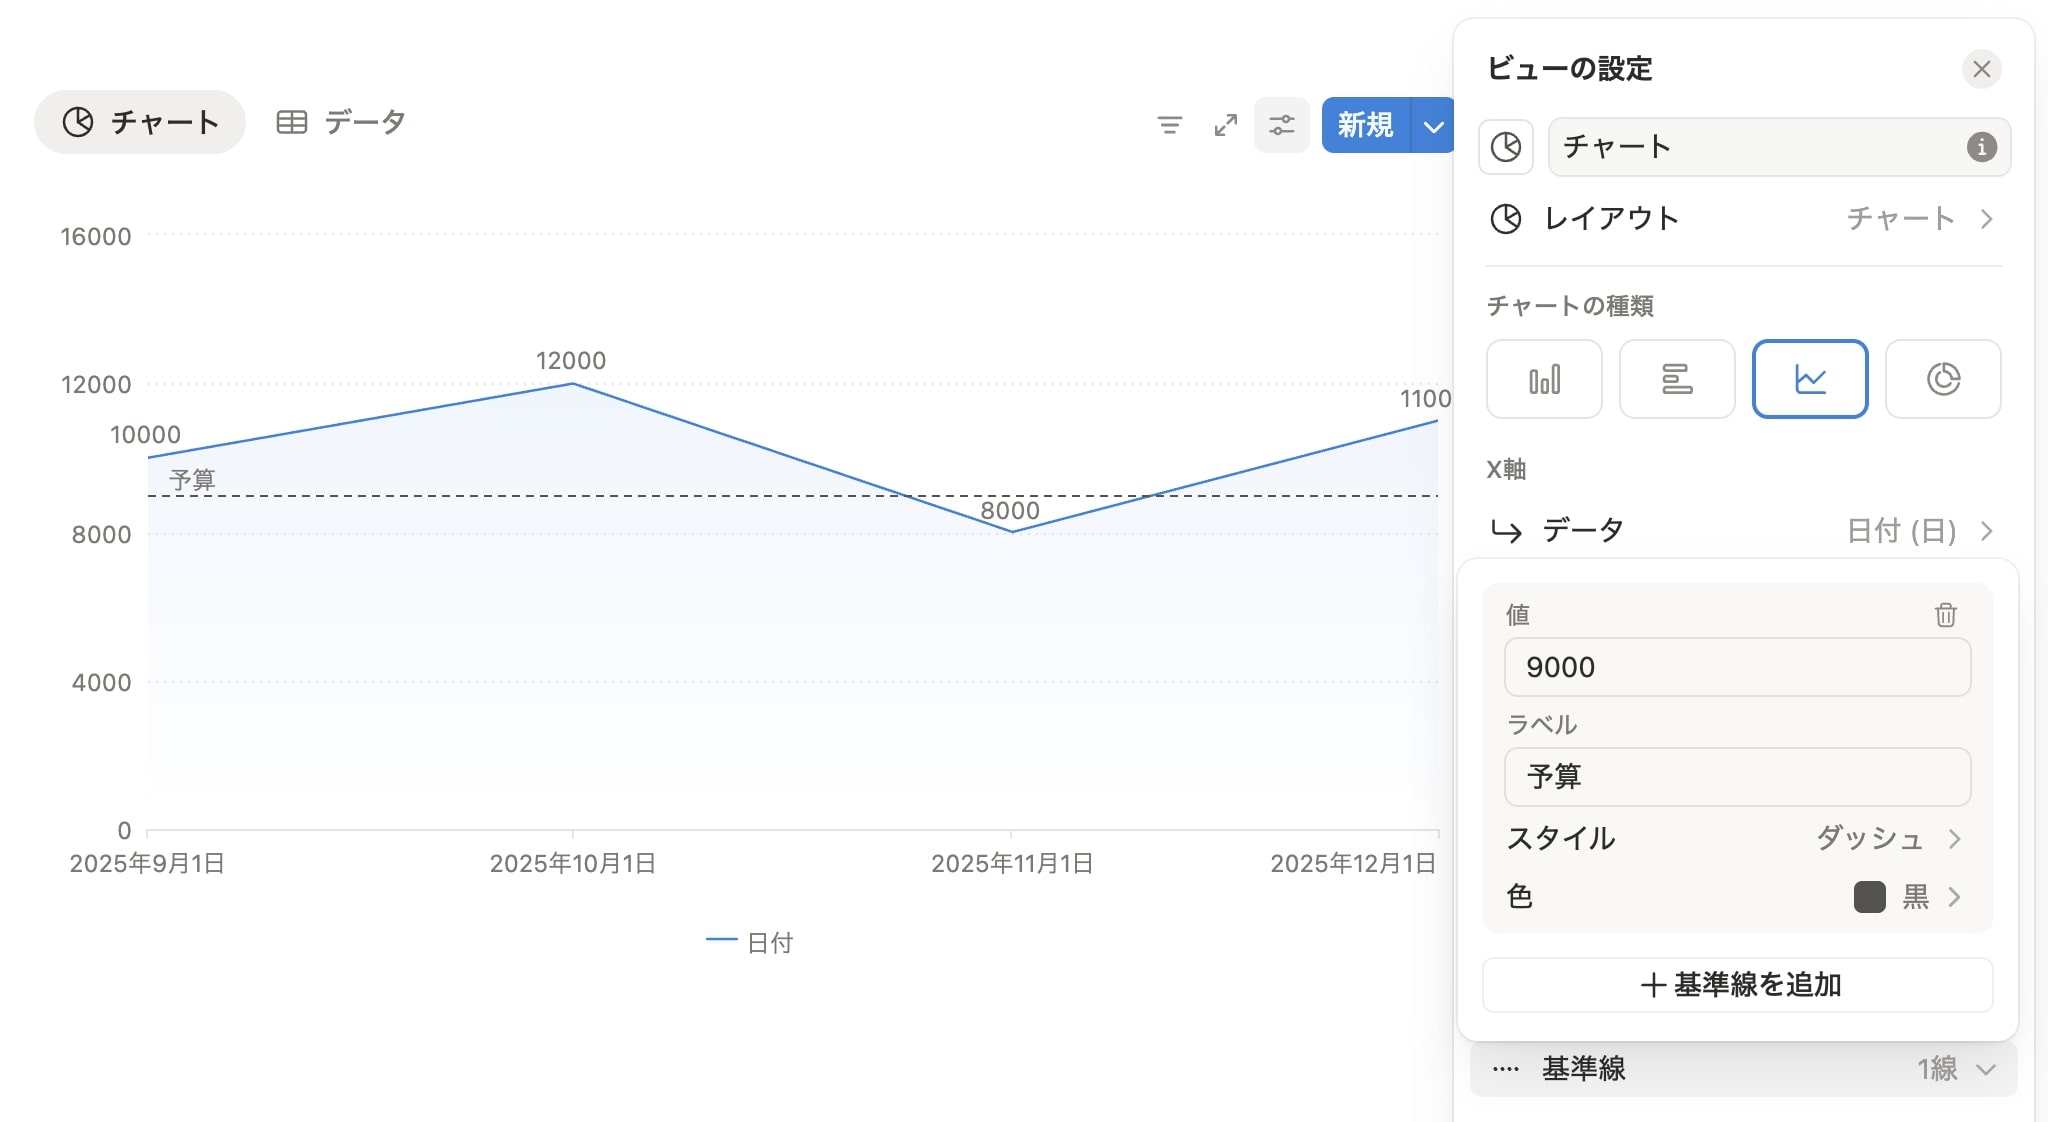Click the 値 input field showing 9000
Screen dimensions: 2048x1122
click(1736, 667)
